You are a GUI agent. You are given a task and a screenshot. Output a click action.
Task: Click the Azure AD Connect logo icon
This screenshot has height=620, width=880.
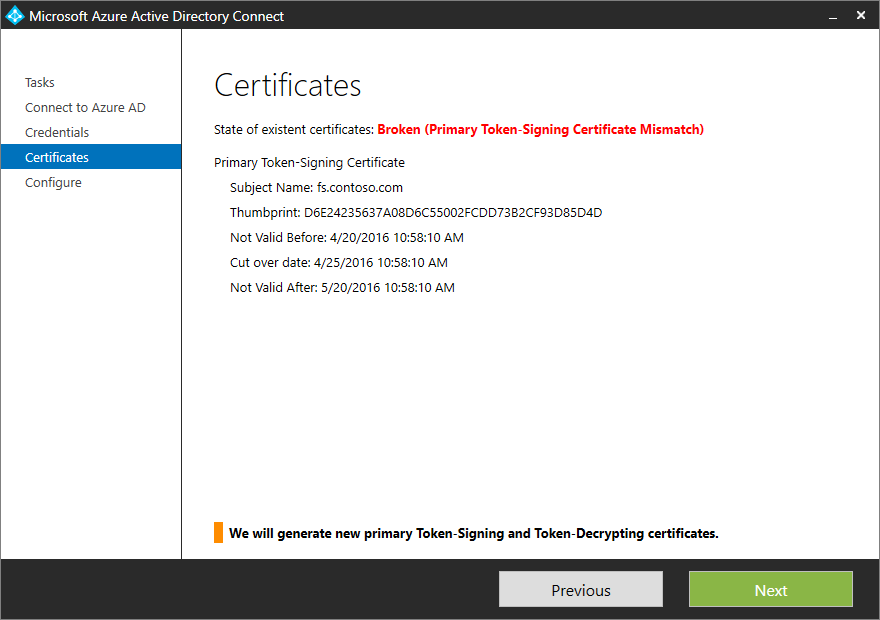point(14,15)
